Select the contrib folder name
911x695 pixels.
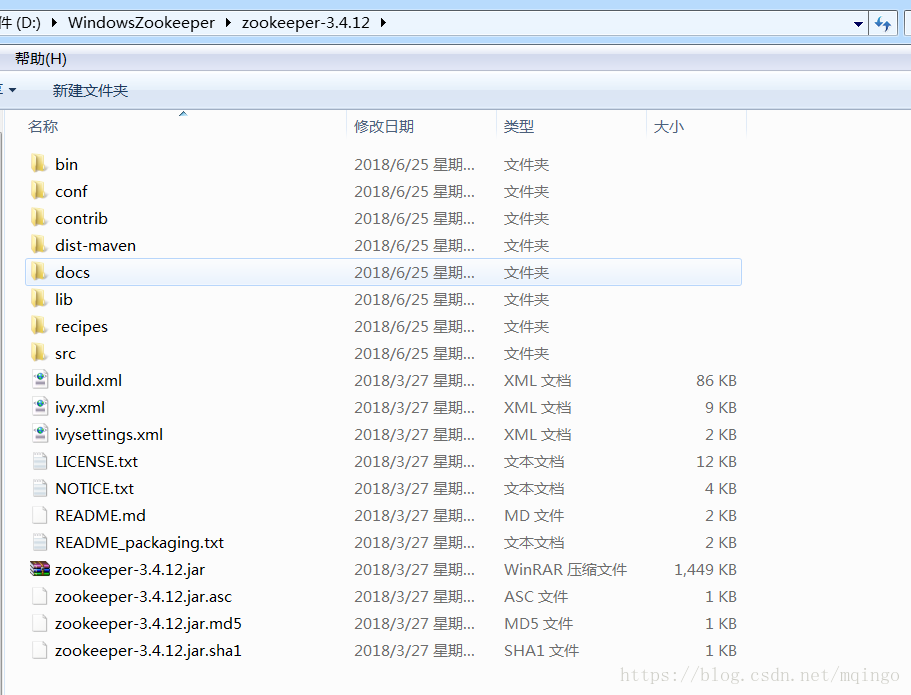pyautogui.click(x=81, y=218)
